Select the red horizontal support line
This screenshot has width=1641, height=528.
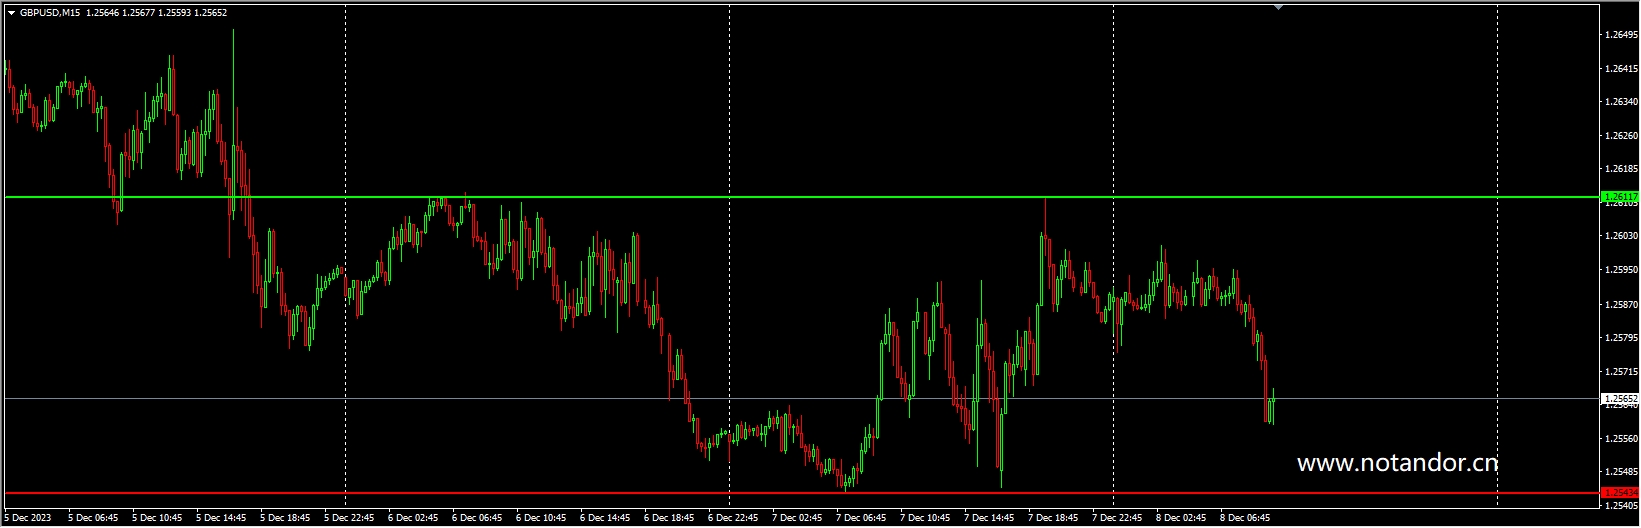[802, 492]
